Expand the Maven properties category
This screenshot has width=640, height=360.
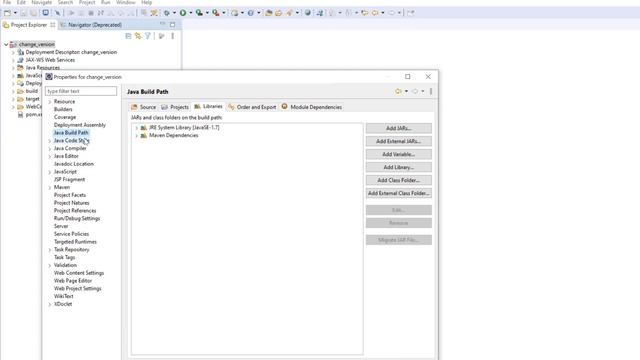click(x=50, y=187)
